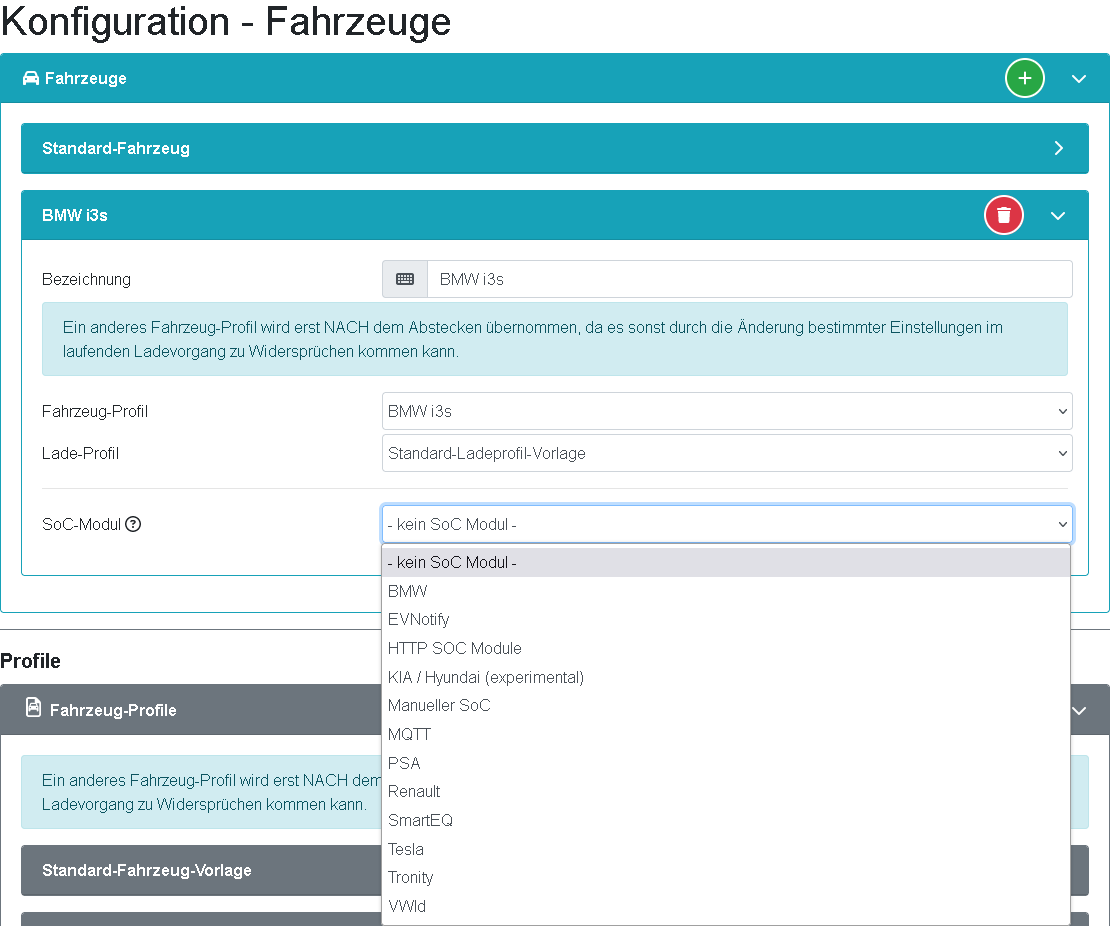Click the keyboard icon beside Bezeichnung
The width and height of the screenshot is (1110, 926).
(404, 279)
